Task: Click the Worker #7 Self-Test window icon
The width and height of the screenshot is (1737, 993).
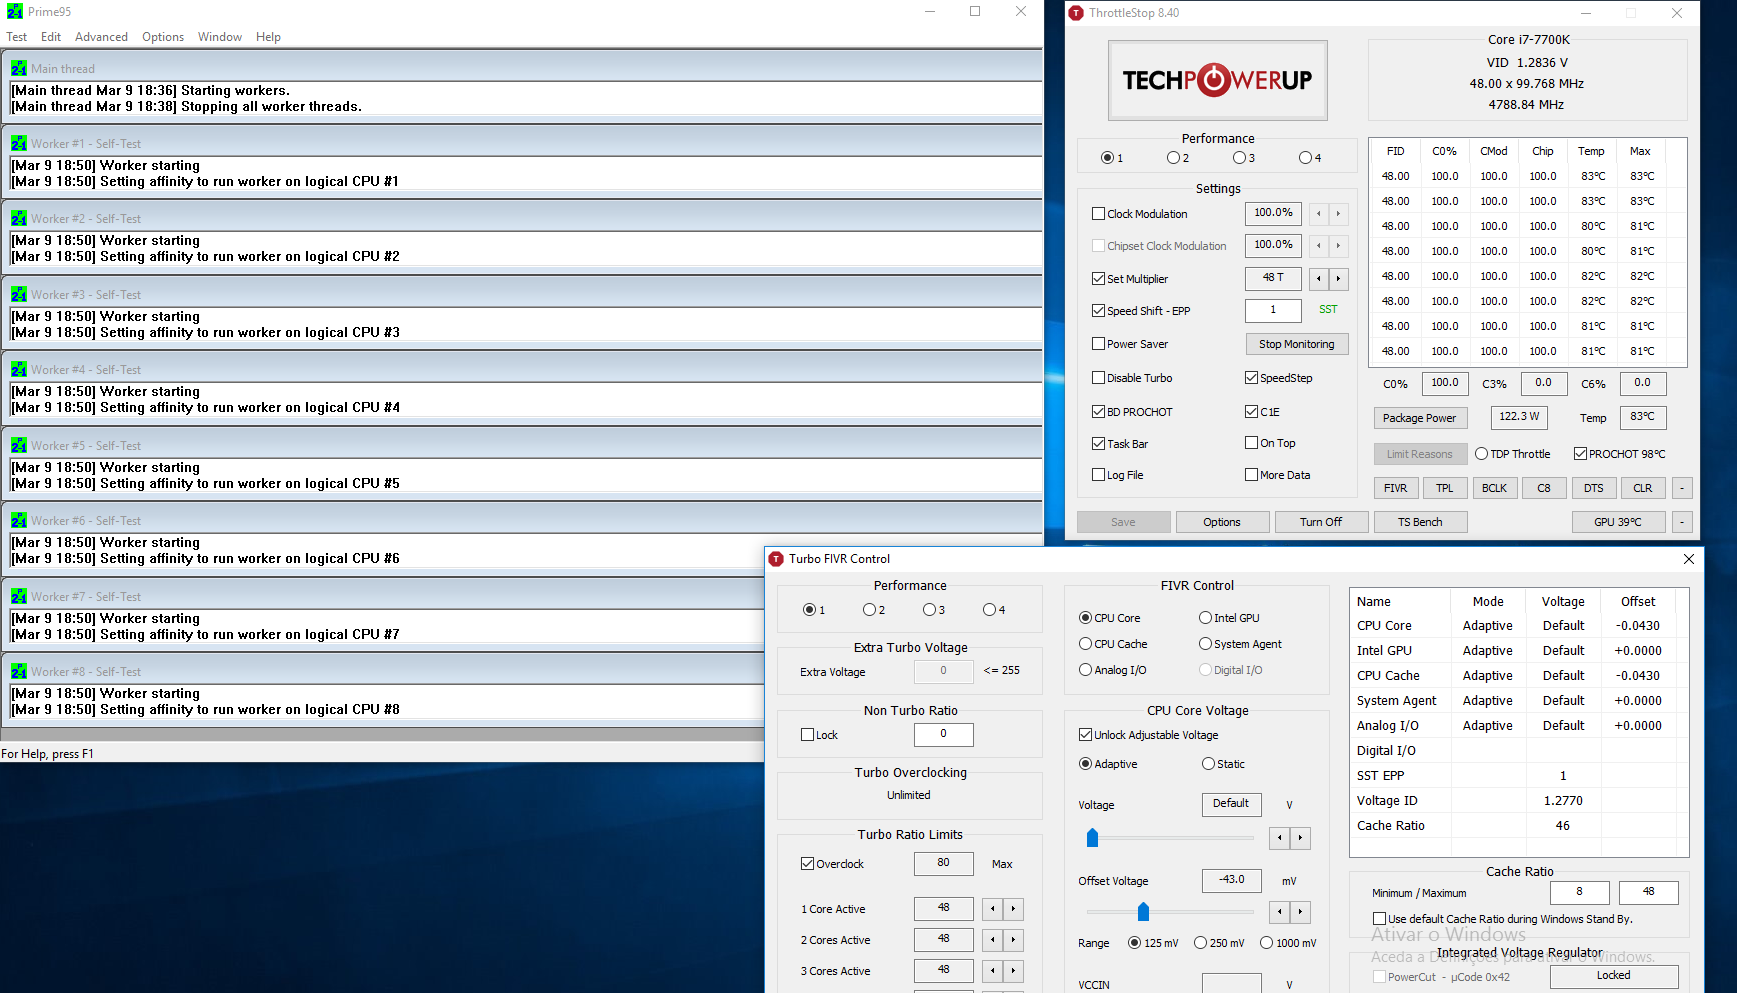Action: point(19,596)
